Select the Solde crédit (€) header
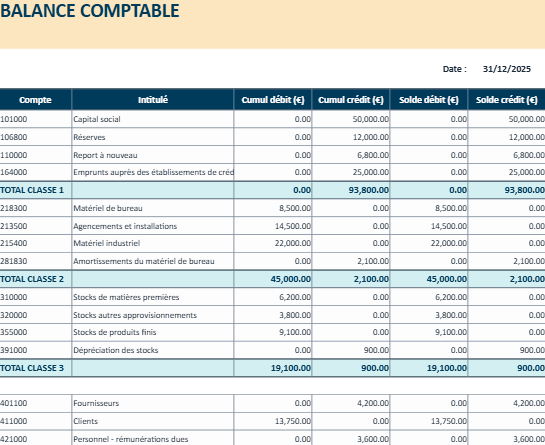The image size is (545, 445). [506, 100]
